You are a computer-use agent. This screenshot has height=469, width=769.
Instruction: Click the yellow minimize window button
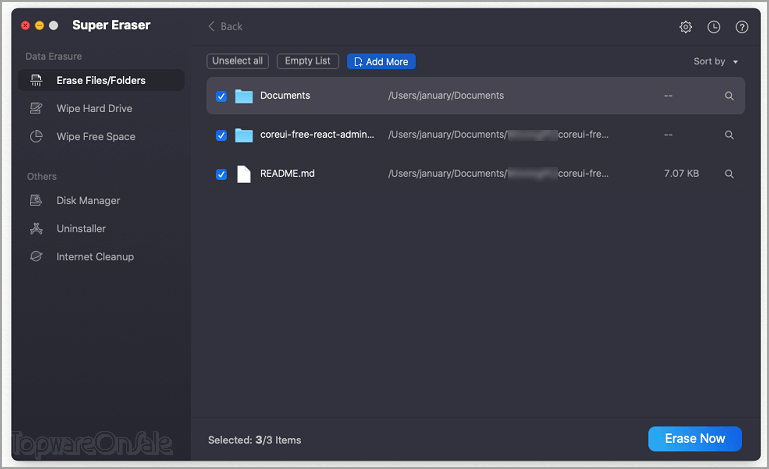tap(40, 25)
